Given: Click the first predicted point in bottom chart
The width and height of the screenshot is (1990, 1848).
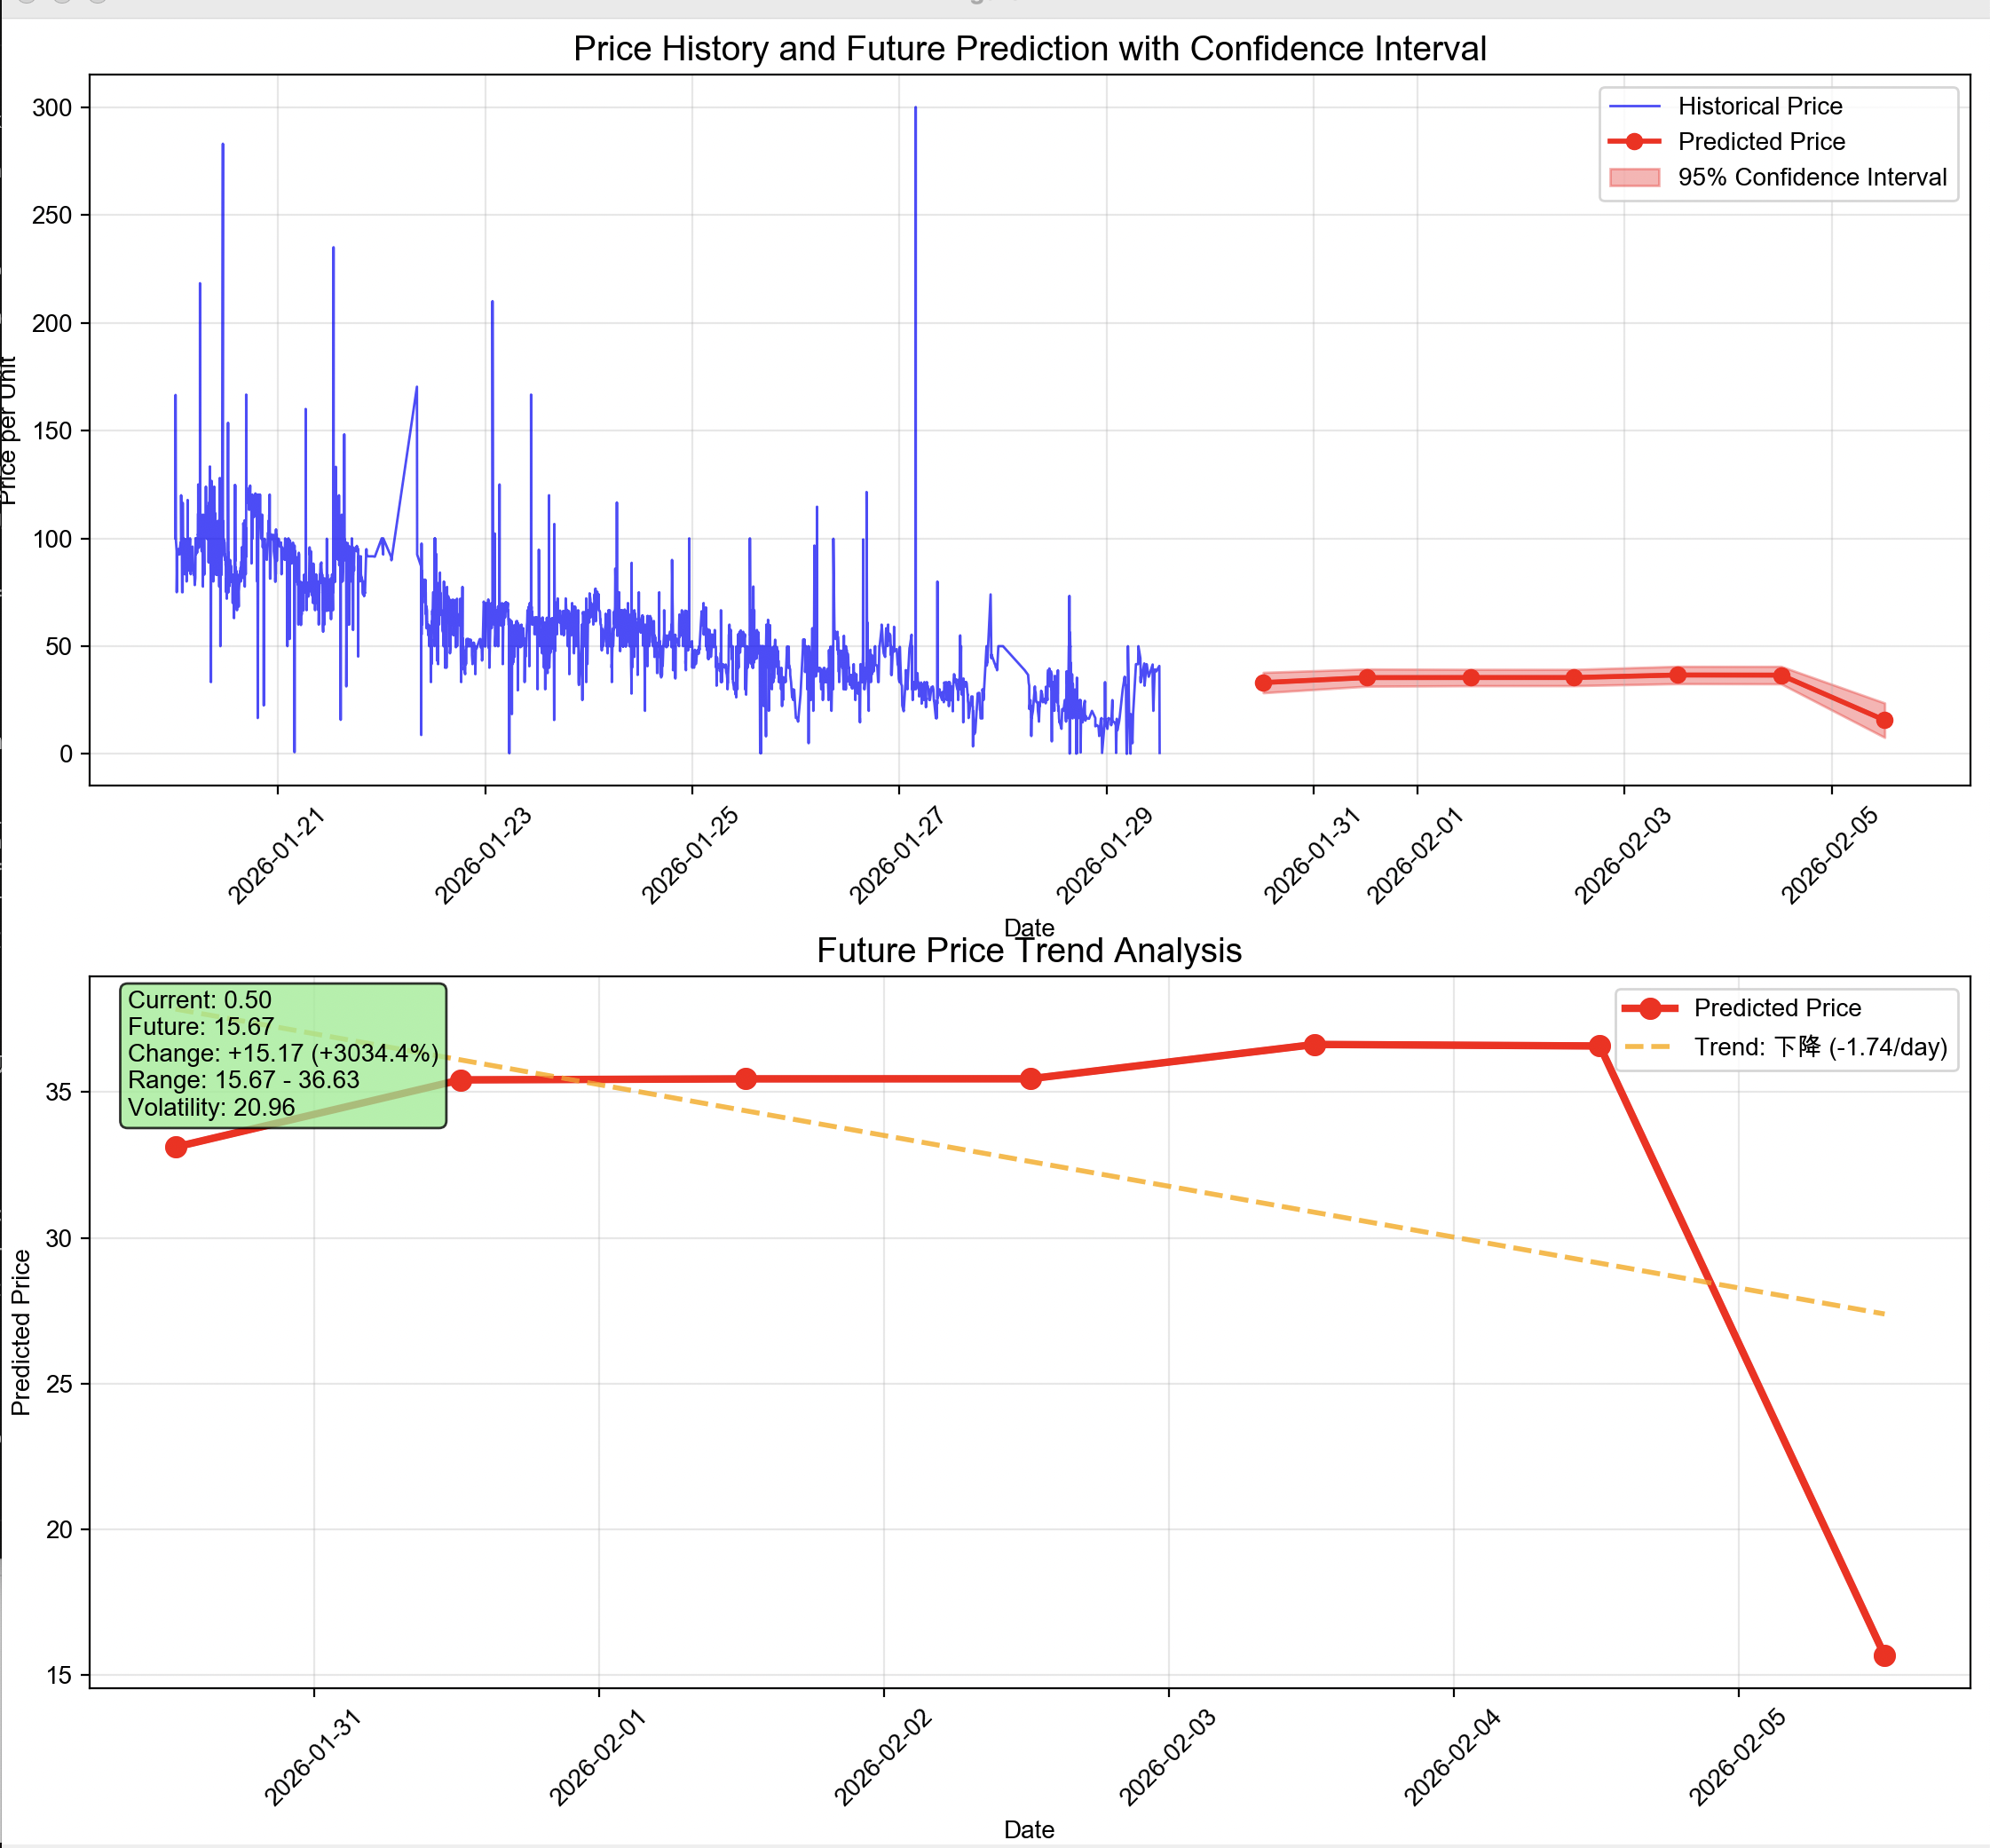Looking at the screenshot, I should click(x=176, y=1147).
